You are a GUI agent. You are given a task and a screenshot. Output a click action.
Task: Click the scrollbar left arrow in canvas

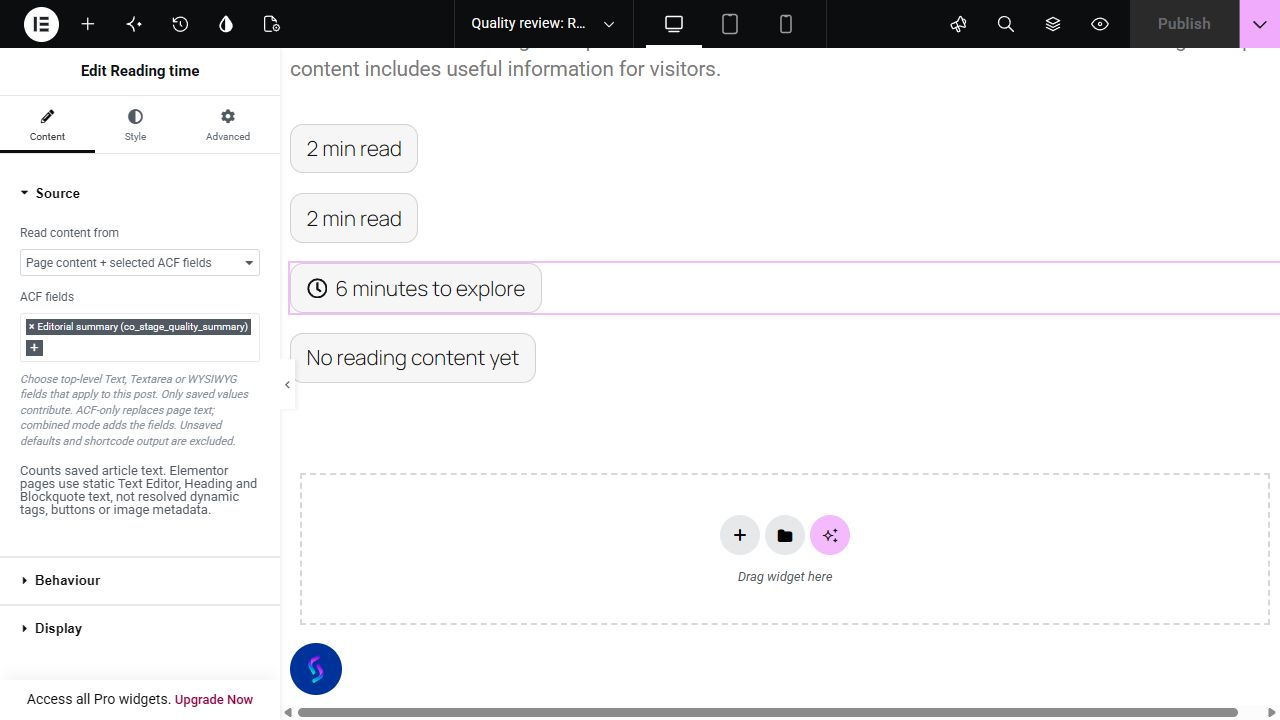point(289,712)
